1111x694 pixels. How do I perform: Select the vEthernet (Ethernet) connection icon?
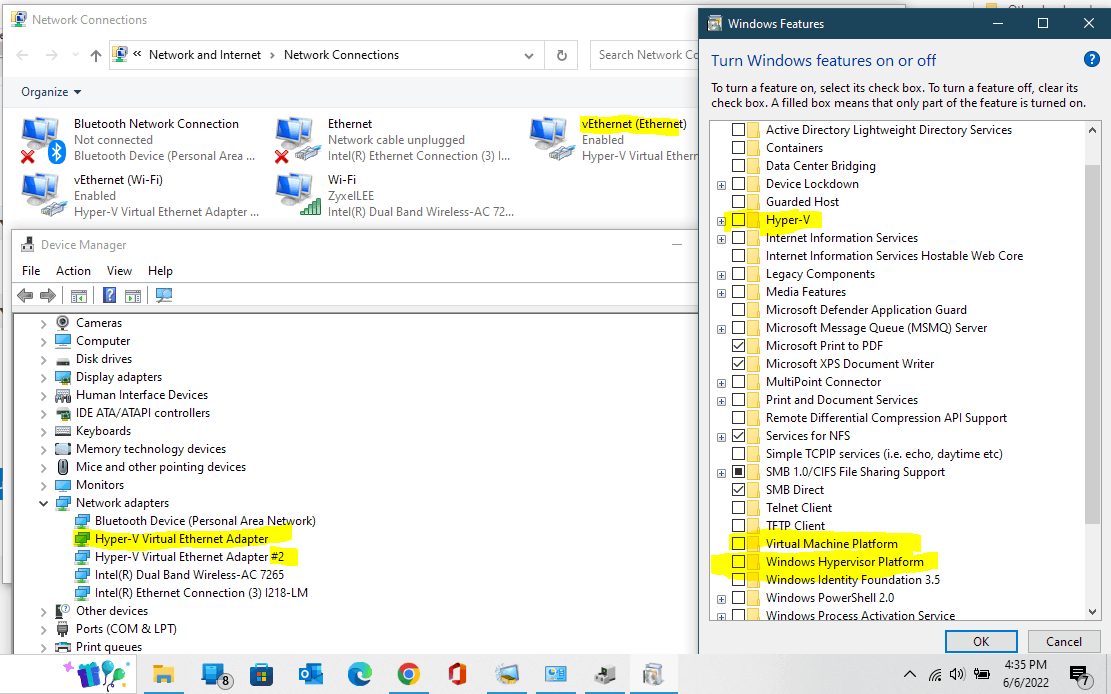point(551,139)
